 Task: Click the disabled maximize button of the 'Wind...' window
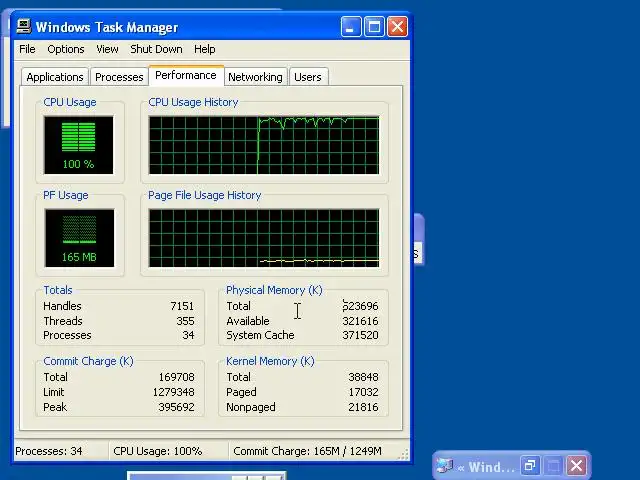[x=553, y=465]
